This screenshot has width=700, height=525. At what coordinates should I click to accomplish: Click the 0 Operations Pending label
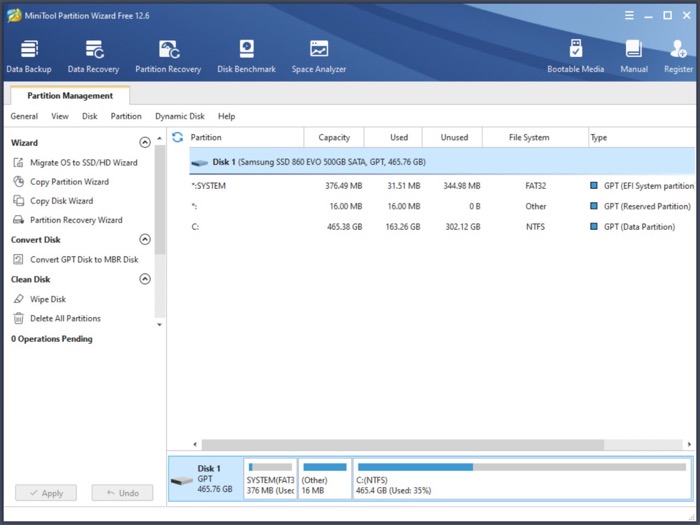click(52, 339)
